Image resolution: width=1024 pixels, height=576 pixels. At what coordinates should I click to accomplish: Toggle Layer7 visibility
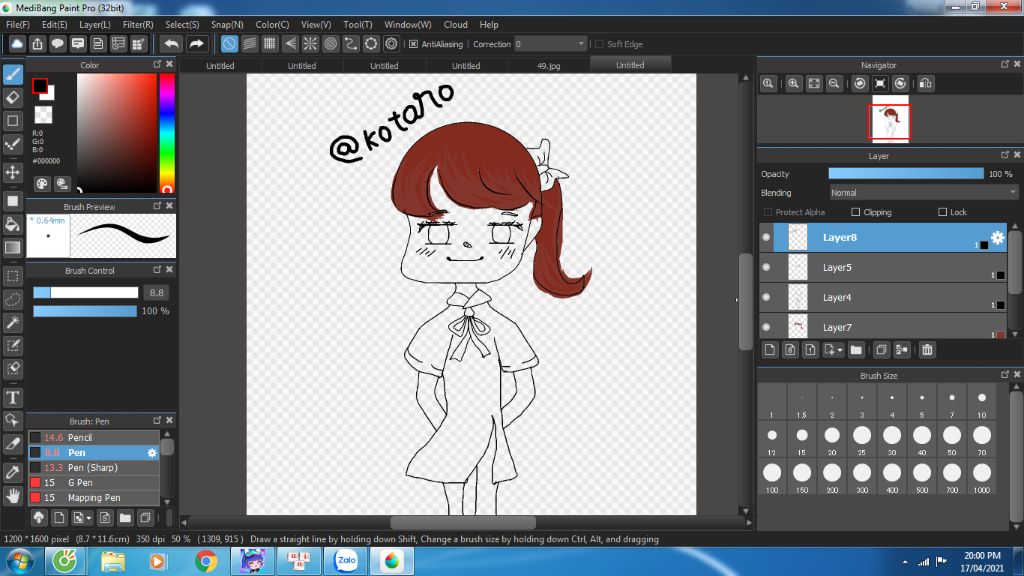[766, 327]
